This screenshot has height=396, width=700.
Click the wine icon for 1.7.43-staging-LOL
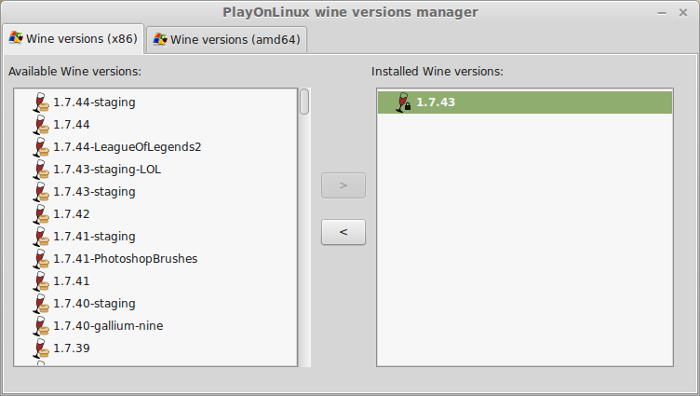click(x=41, y=169)
